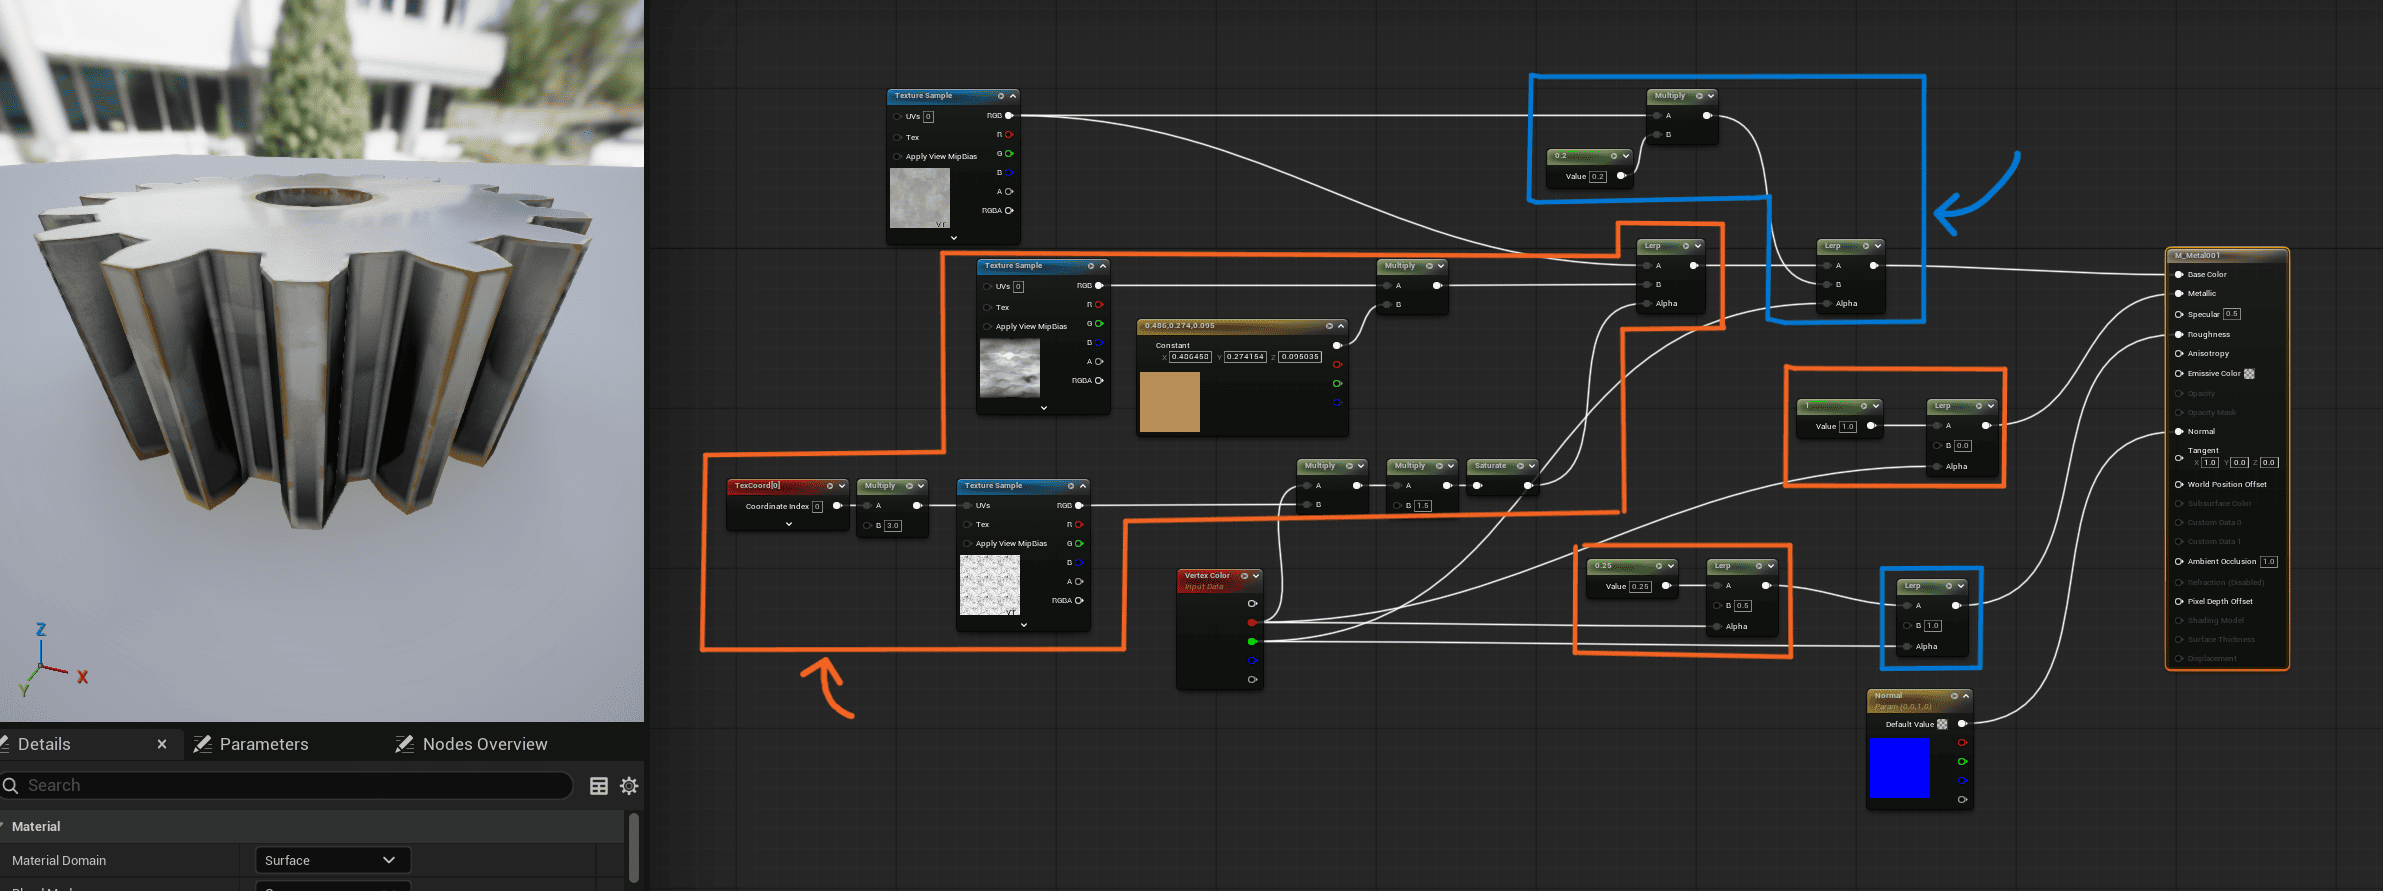
Task: Click the Saturate node output pin
Action: pos(1528,486)
